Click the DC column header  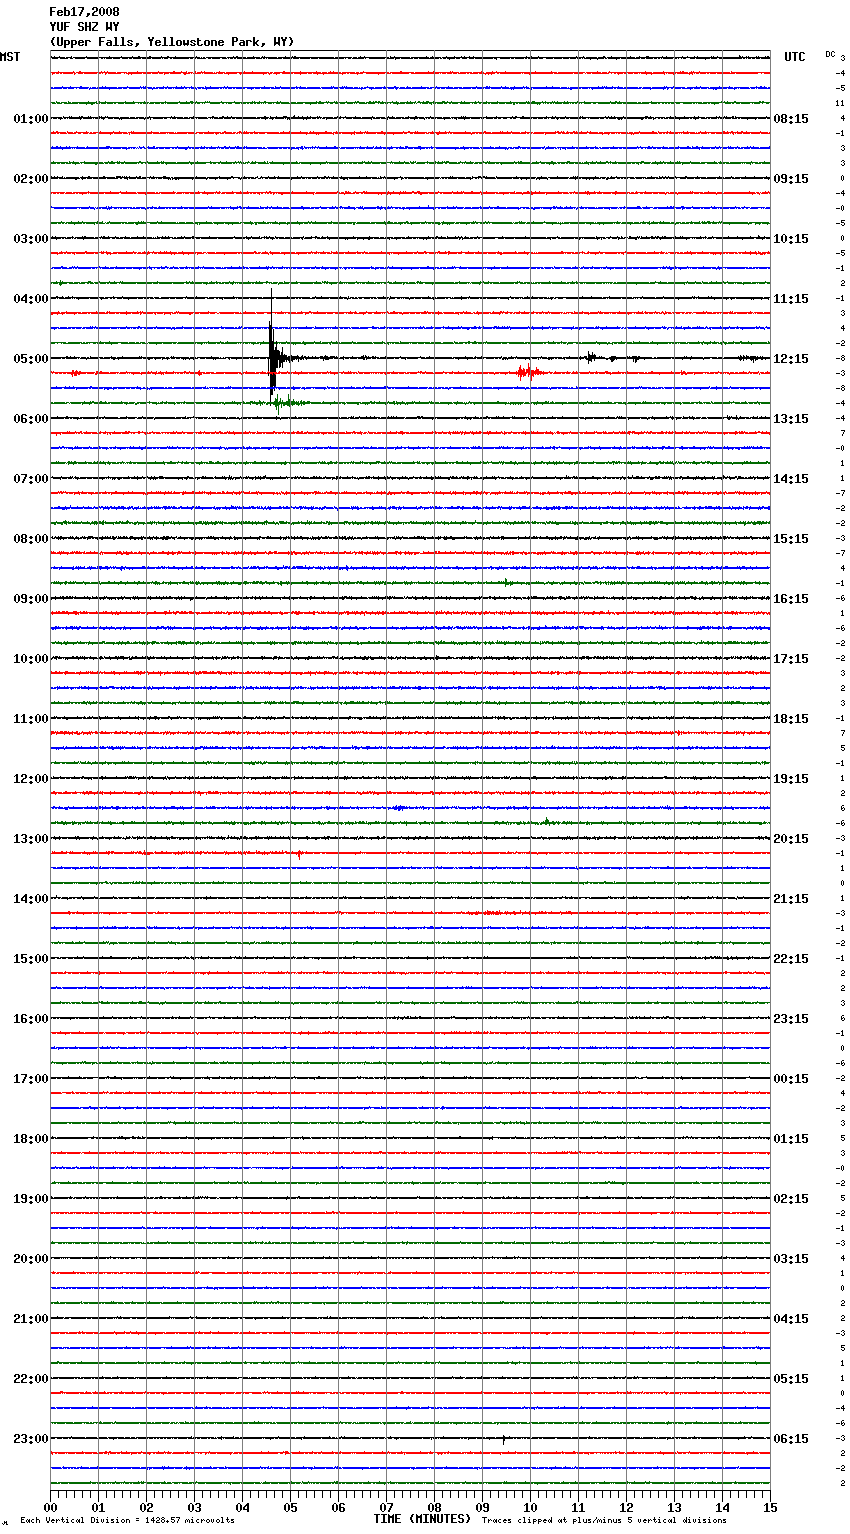click(830, 54)
